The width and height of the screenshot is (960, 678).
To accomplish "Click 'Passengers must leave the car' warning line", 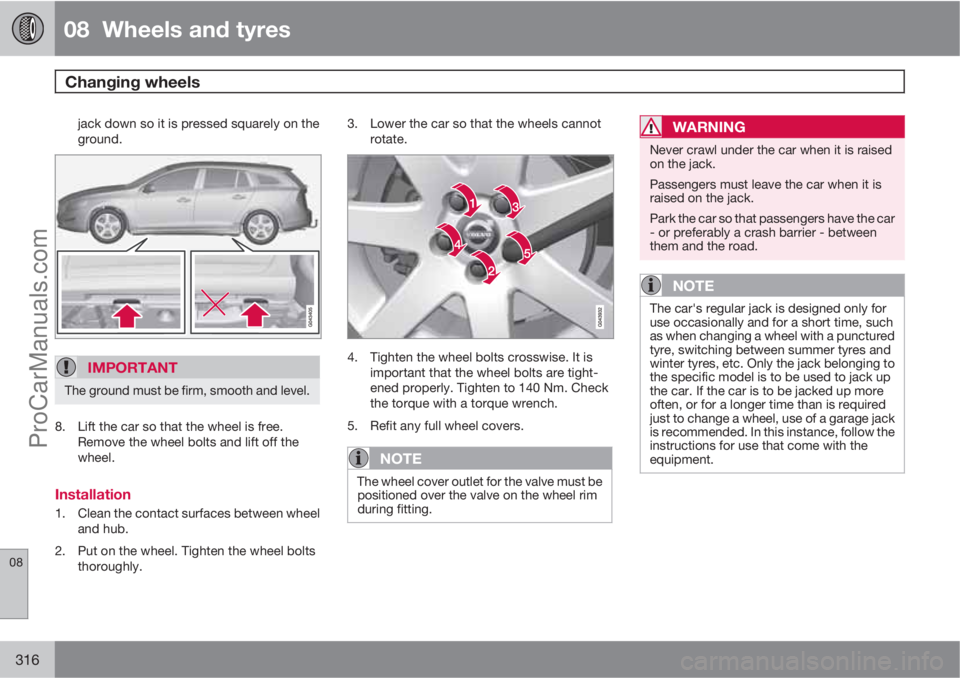I will (765, 191).
